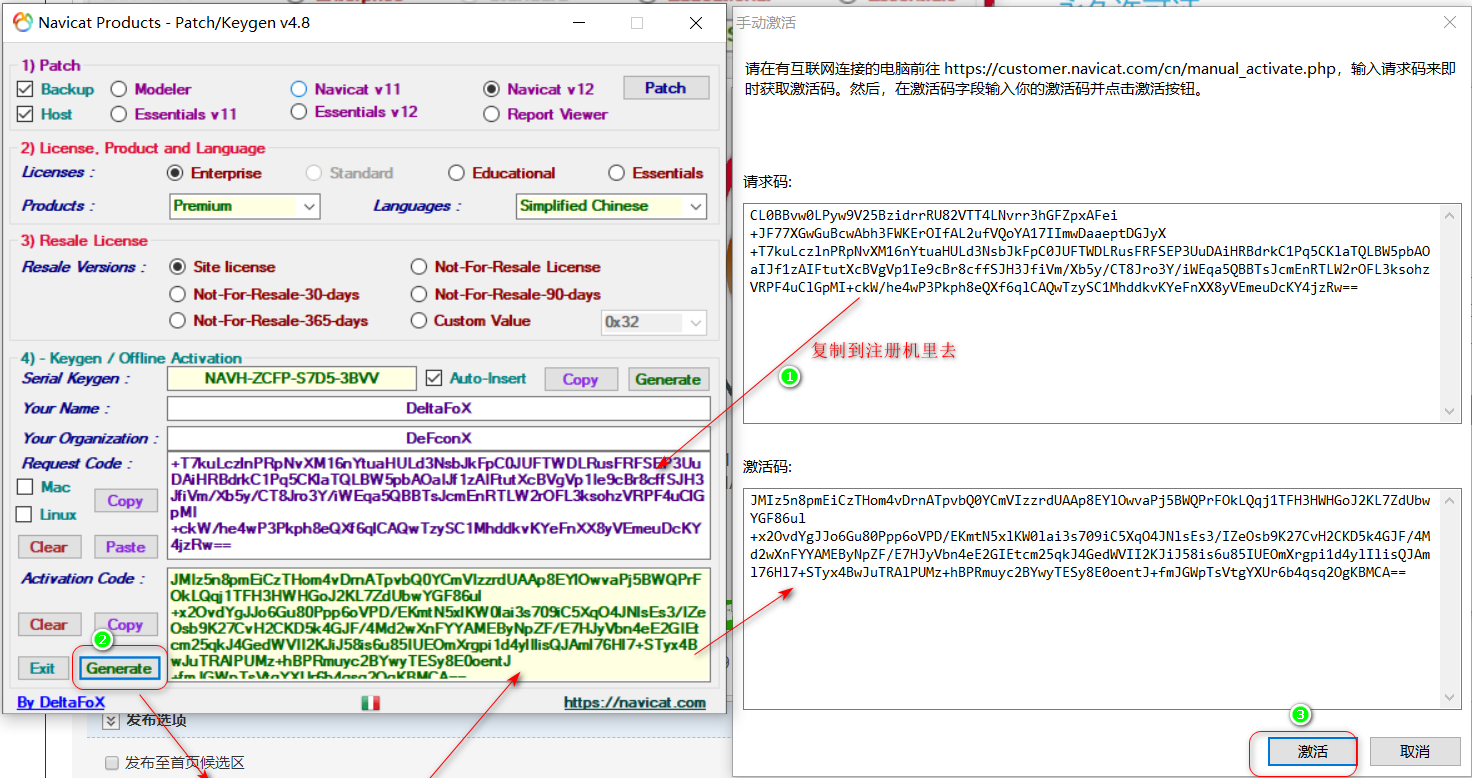
Task: Minimize the Patch/Keygen window
Action: 581,22
